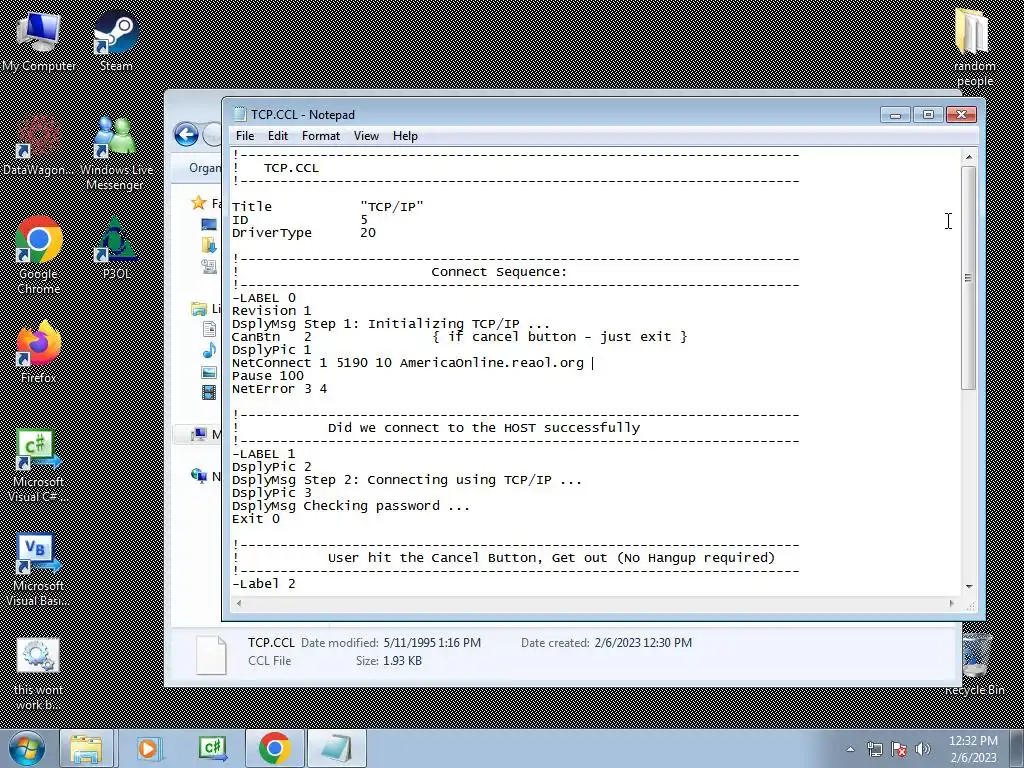Click the Organize button in Explorer
Viewport: 1024px width, 768px height.
[204, 168]
